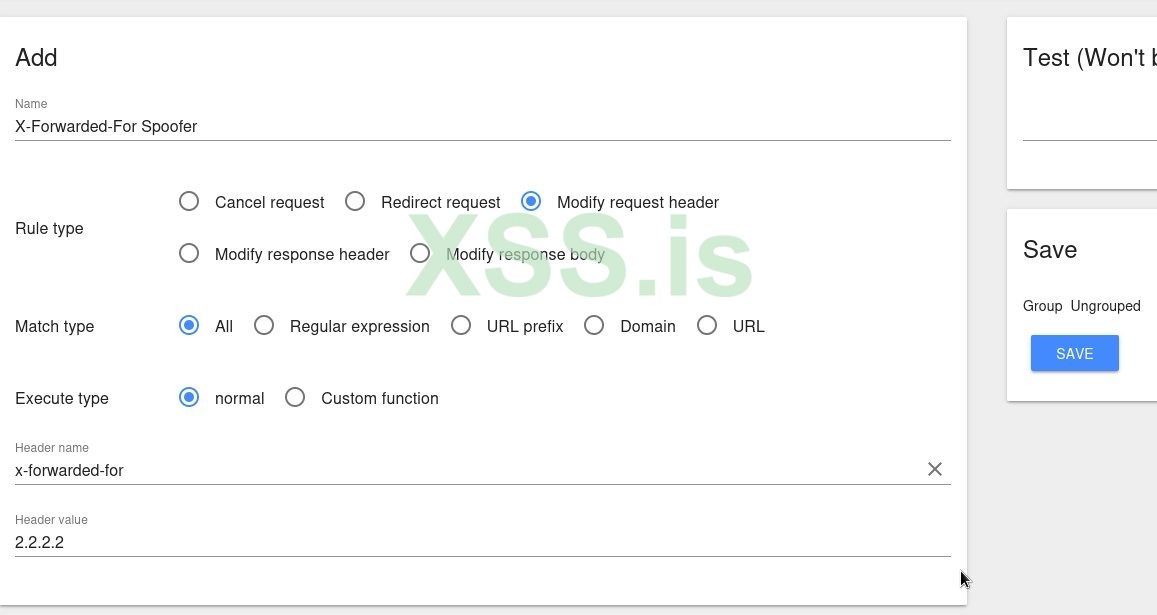Viewport: 1157px width, 615px height.
Task: Select the Modify response body option
Action: (420, 254)
